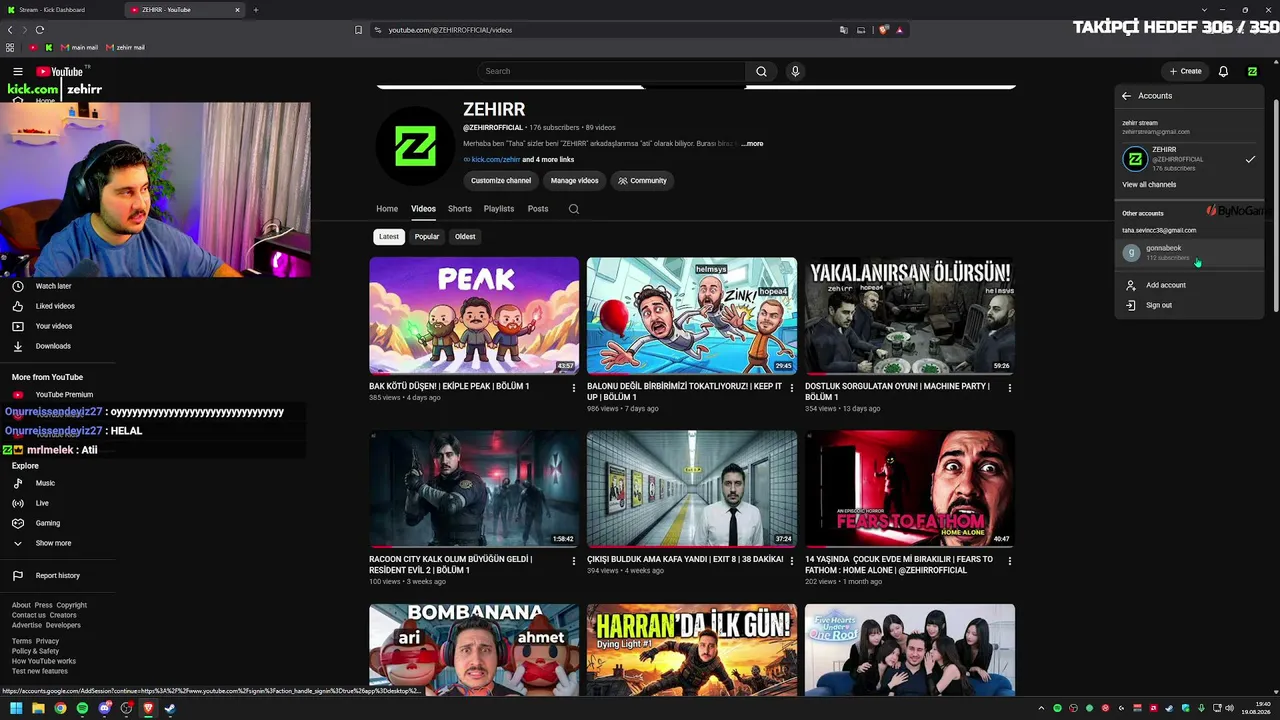Click the Customize channel button
This screenshot has width=1280, height=720.
[x=501, y=181]
